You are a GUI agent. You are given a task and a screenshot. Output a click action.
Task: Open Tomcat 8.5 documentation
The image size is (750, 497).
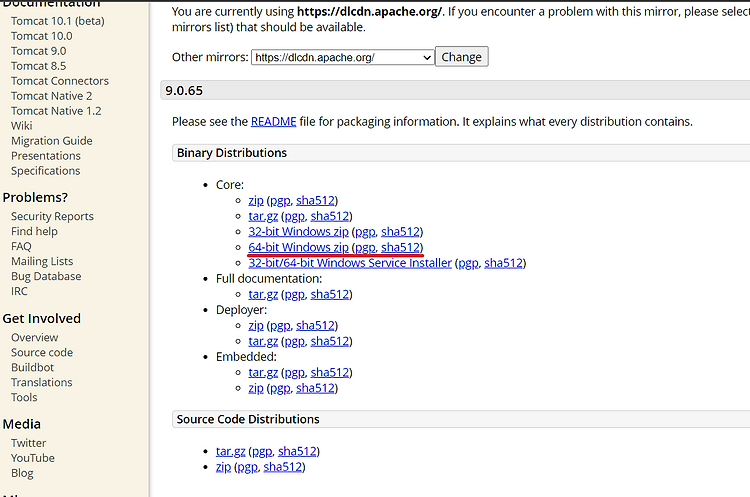click(39, 66)
